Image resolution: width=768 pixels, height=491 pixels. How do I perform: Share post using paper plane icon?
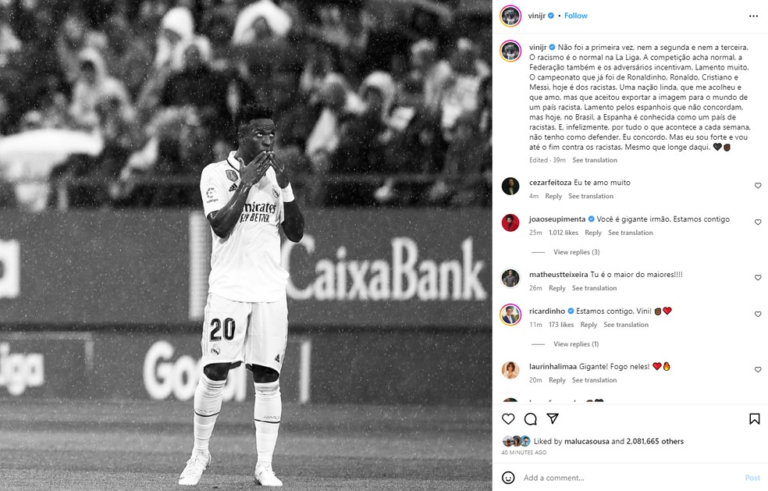[552, 418]
